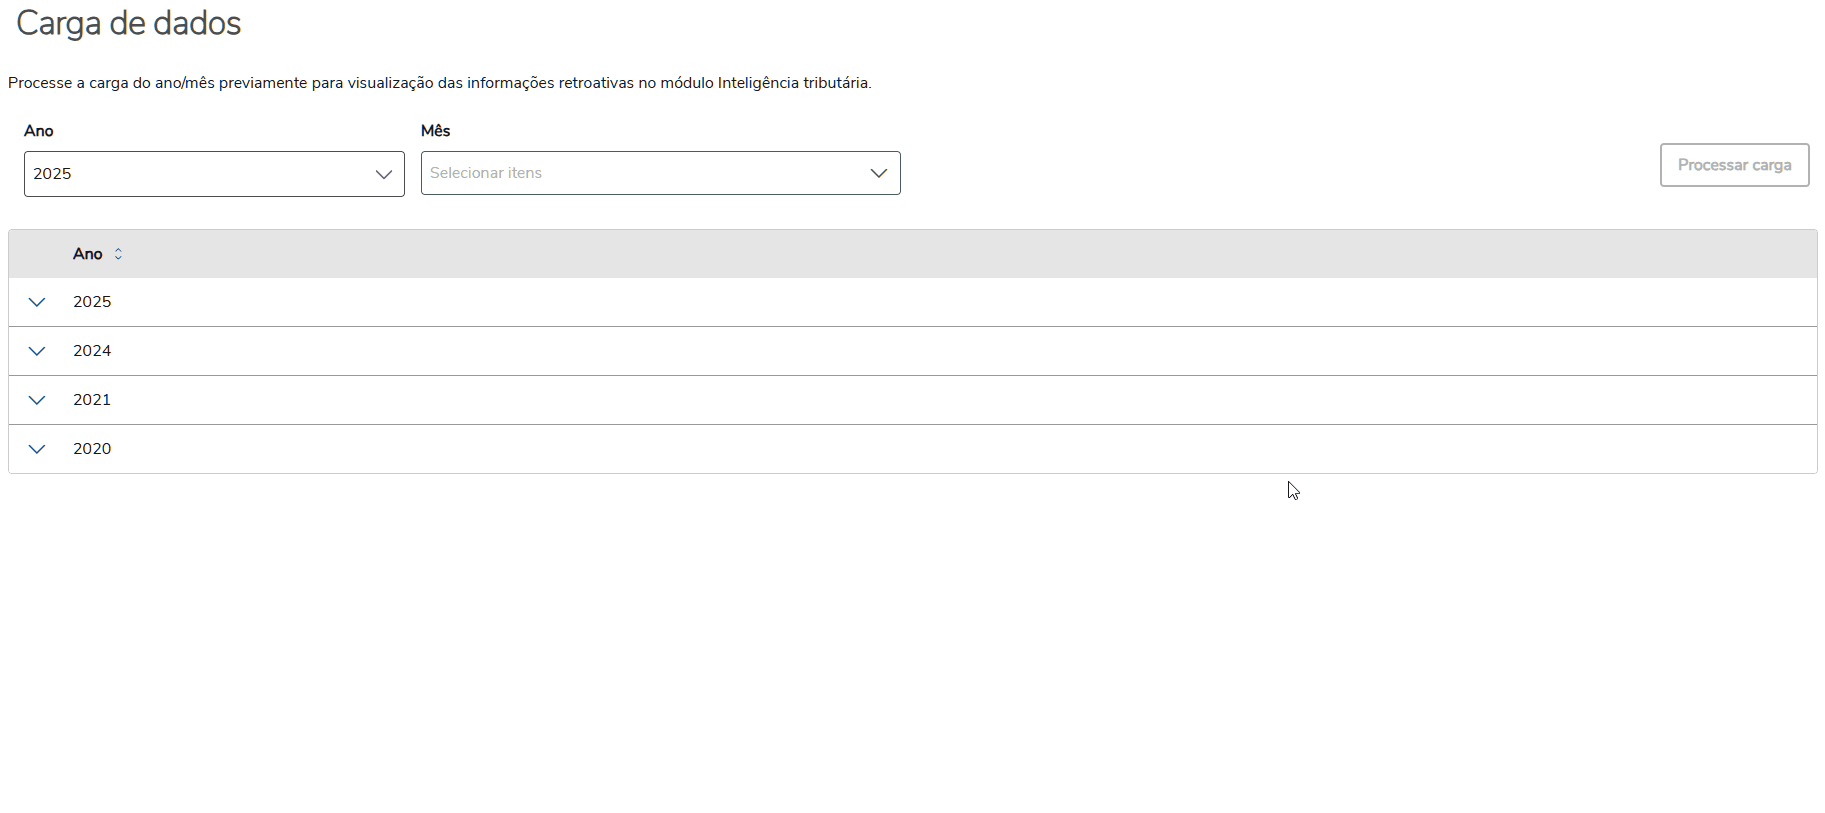
Task: Click the 'Carga de dados' page heading
Action: tap(129, 23)
